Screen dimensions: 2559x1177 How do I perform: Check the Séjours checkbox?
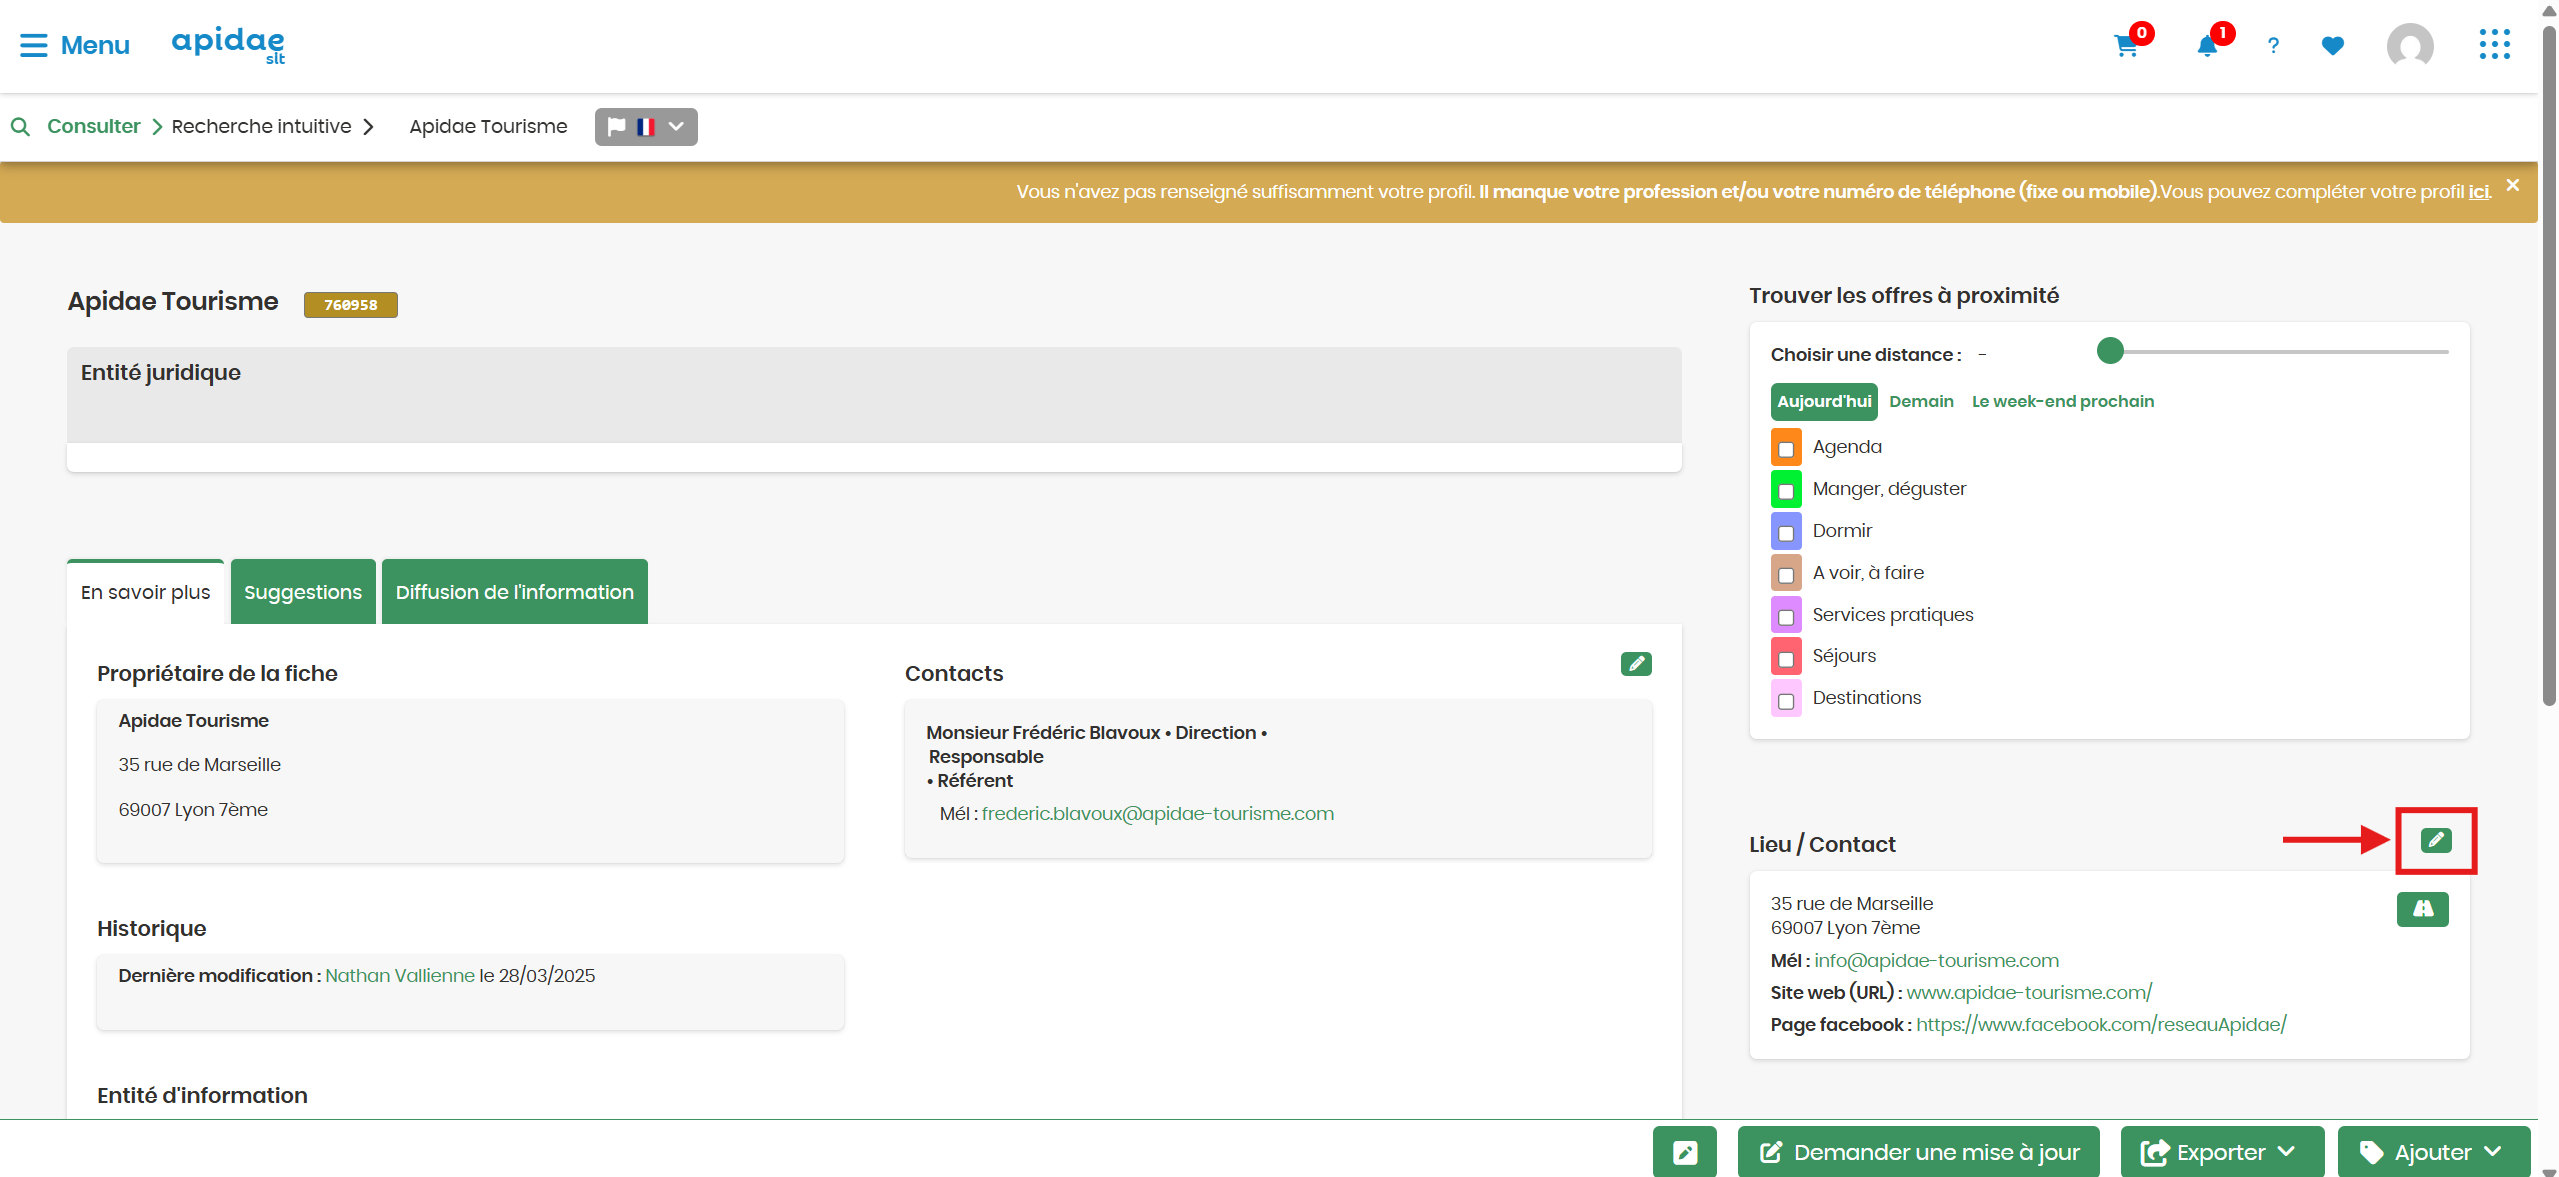pos(1786,659)
